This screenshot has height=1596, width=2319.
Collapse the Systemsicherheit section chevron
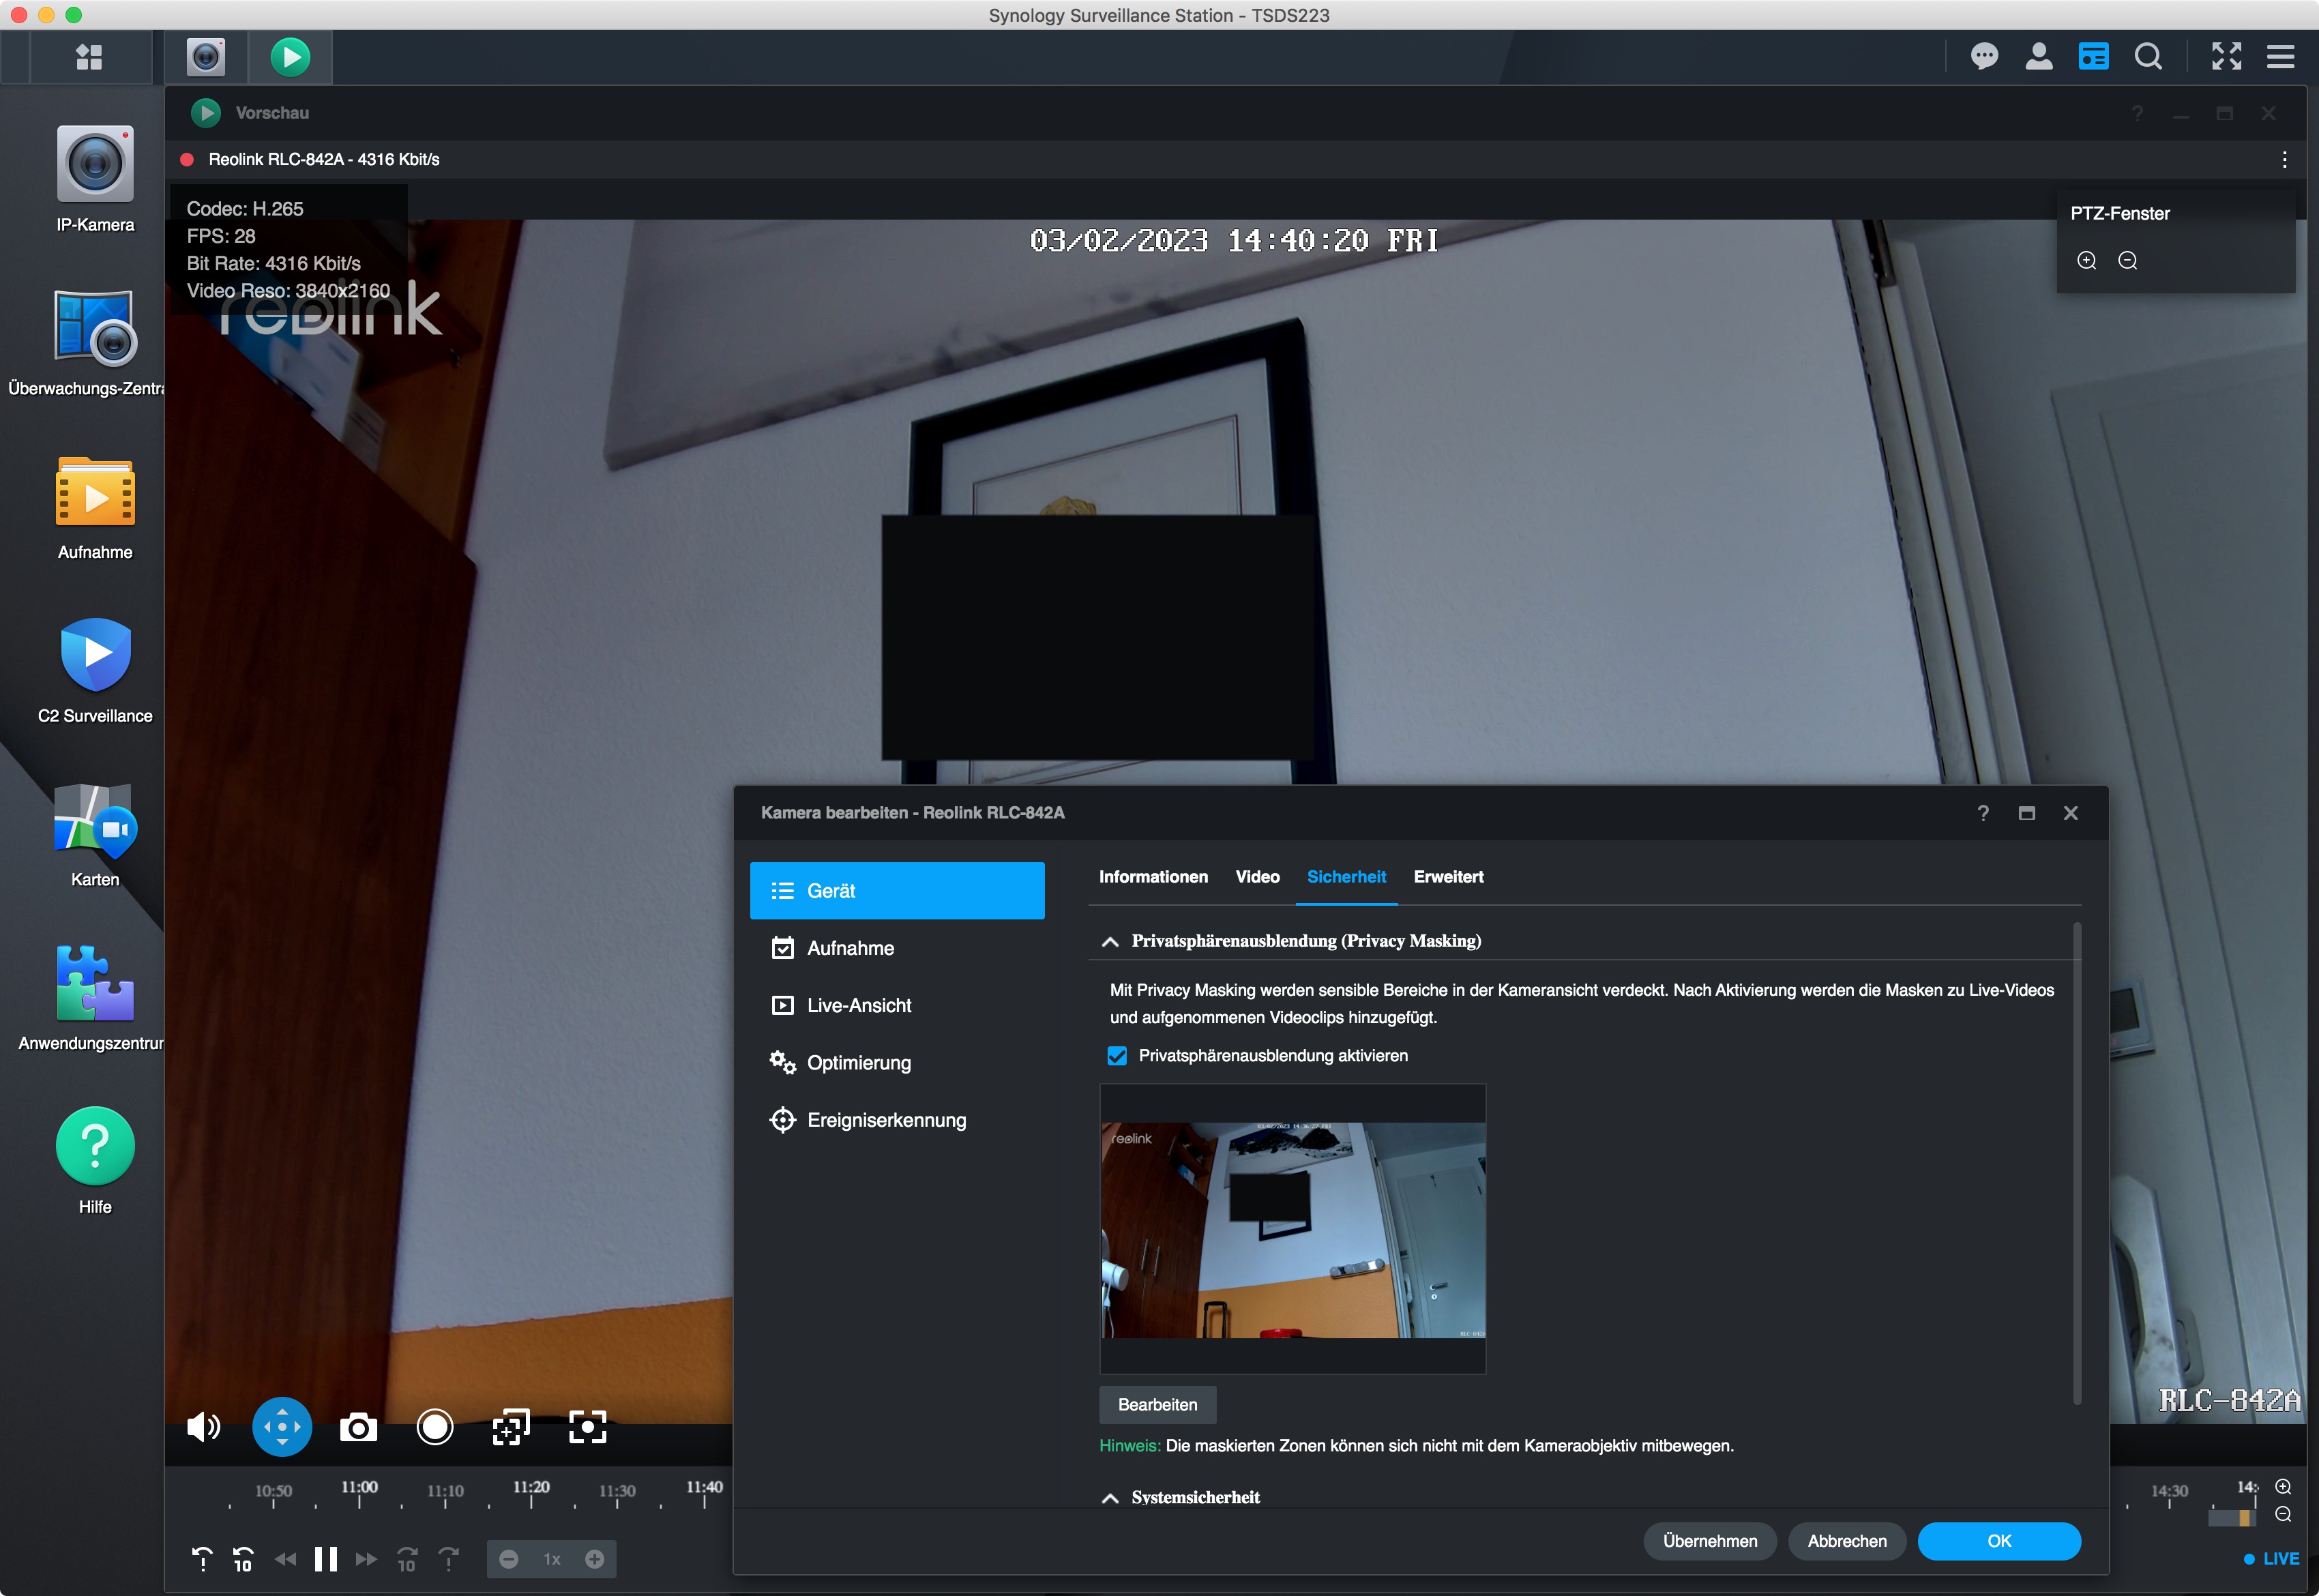pyautogui.click(x=1110, y=1498)
